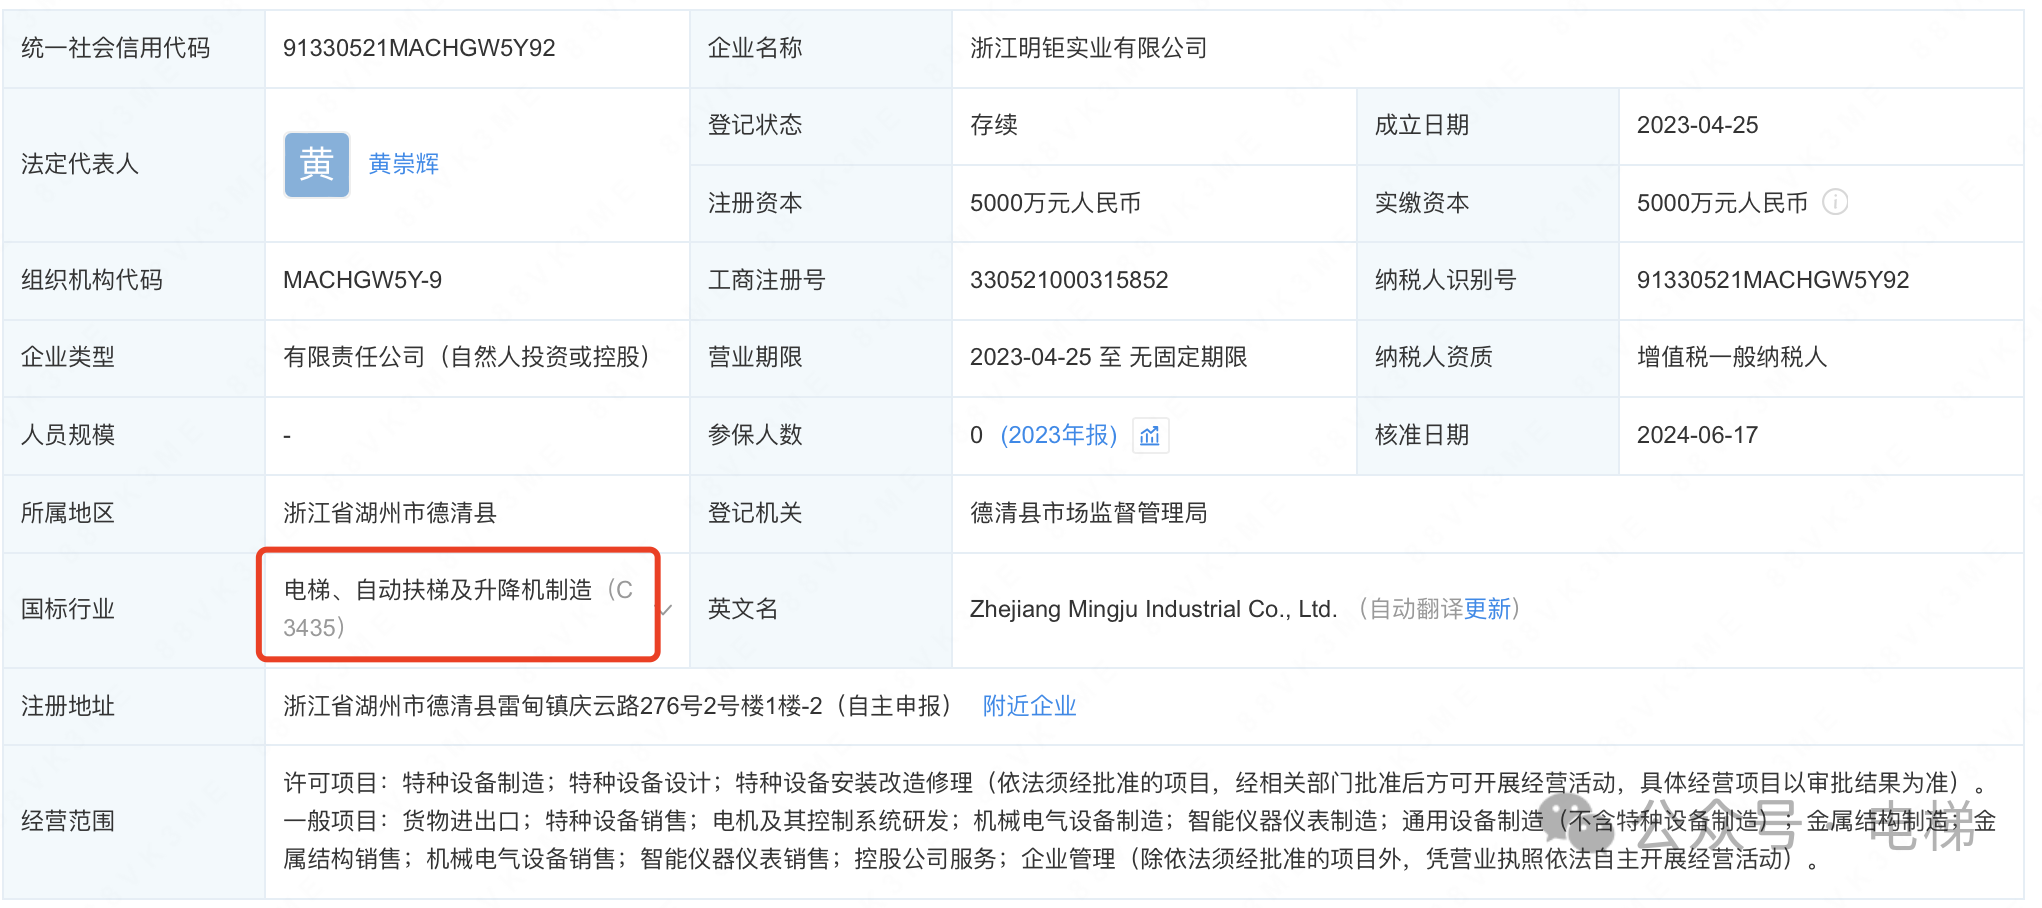Click the 工商注册号 label cell

pyautogui.click(x=821, y=280)
